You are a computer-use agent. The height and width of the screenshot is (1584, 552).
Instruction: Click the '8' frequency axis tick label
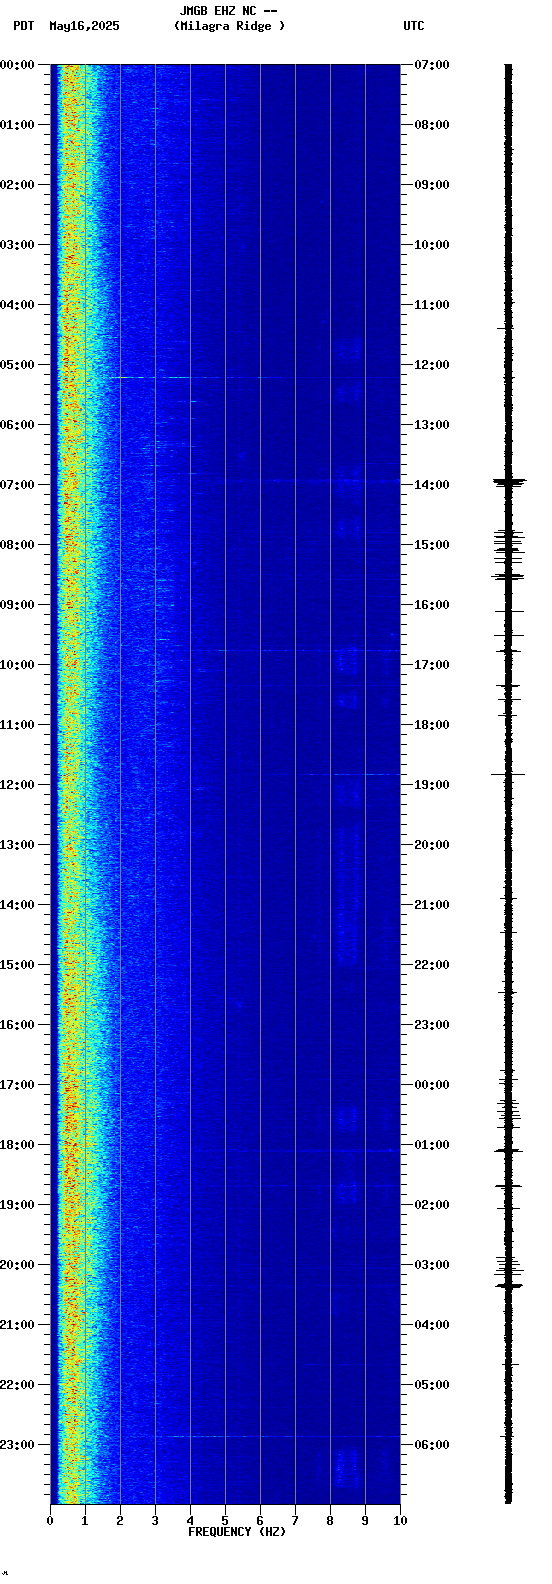tap(330, 1521)
